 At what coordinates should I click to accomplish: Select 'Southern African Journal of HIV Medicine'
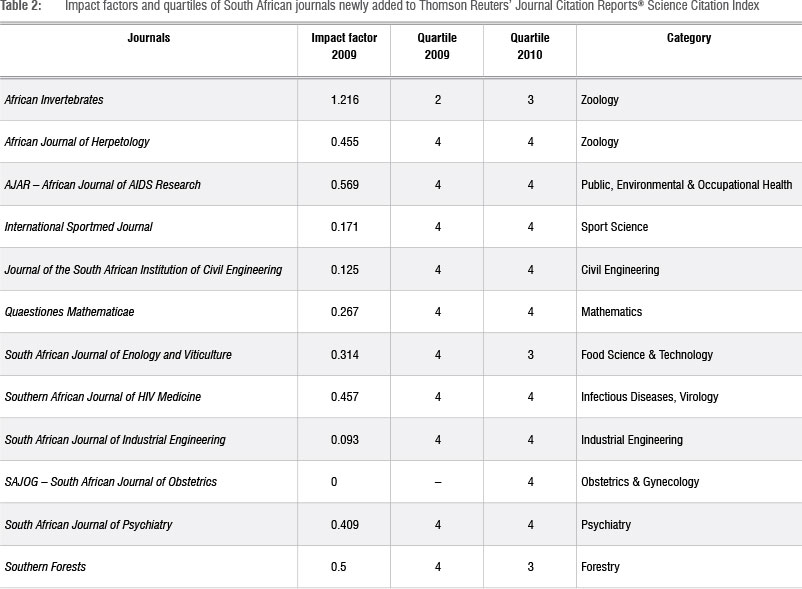point(103,397)
